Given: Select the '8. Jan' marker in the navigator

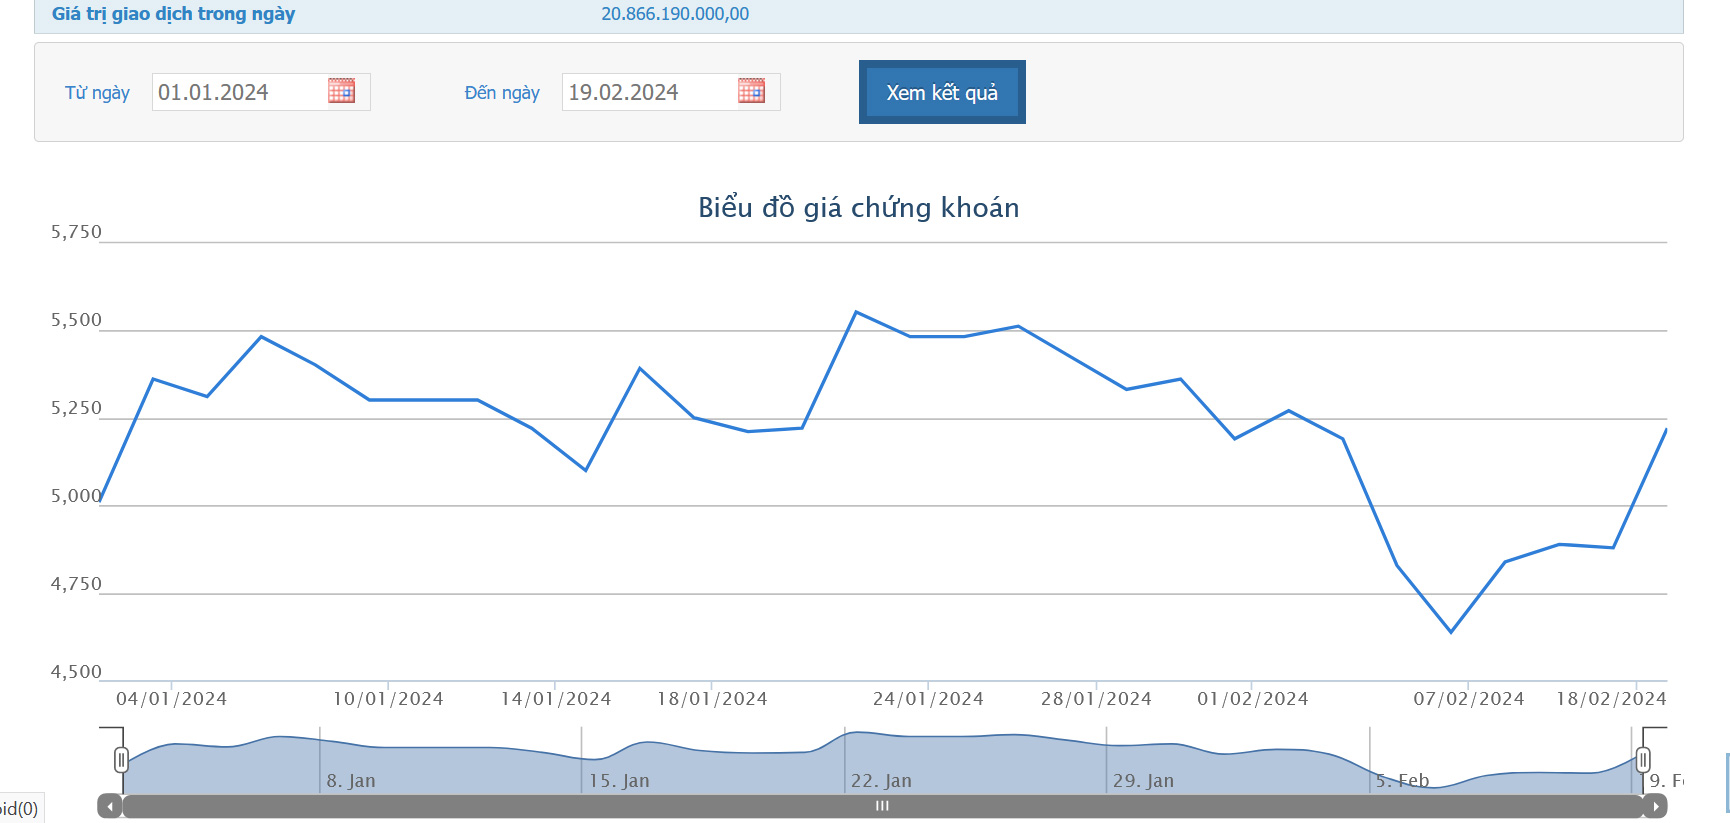Looking at the screenshot, I should tap(351, 780).
